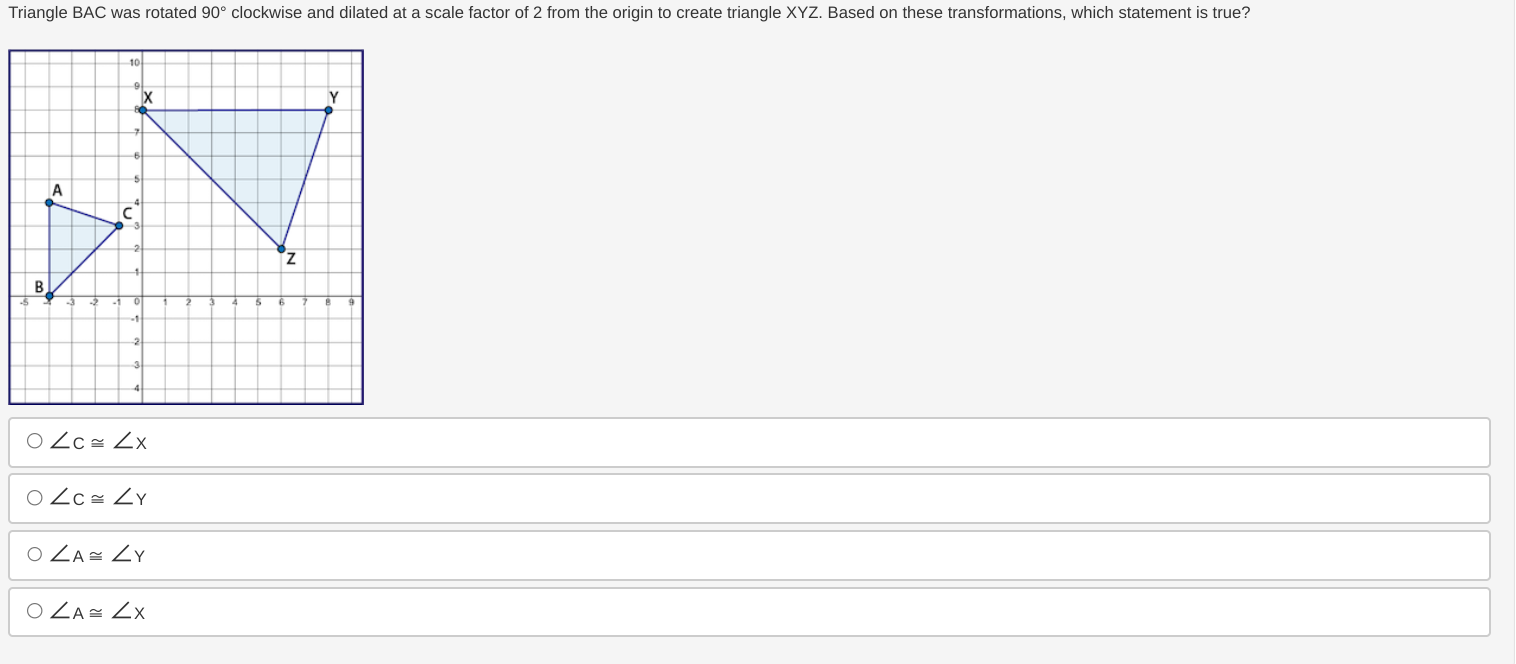This screenshot has height=664, width=1516.
Task: Select the radio button for ∠A ≅ ∠Y
Action: 35,554
